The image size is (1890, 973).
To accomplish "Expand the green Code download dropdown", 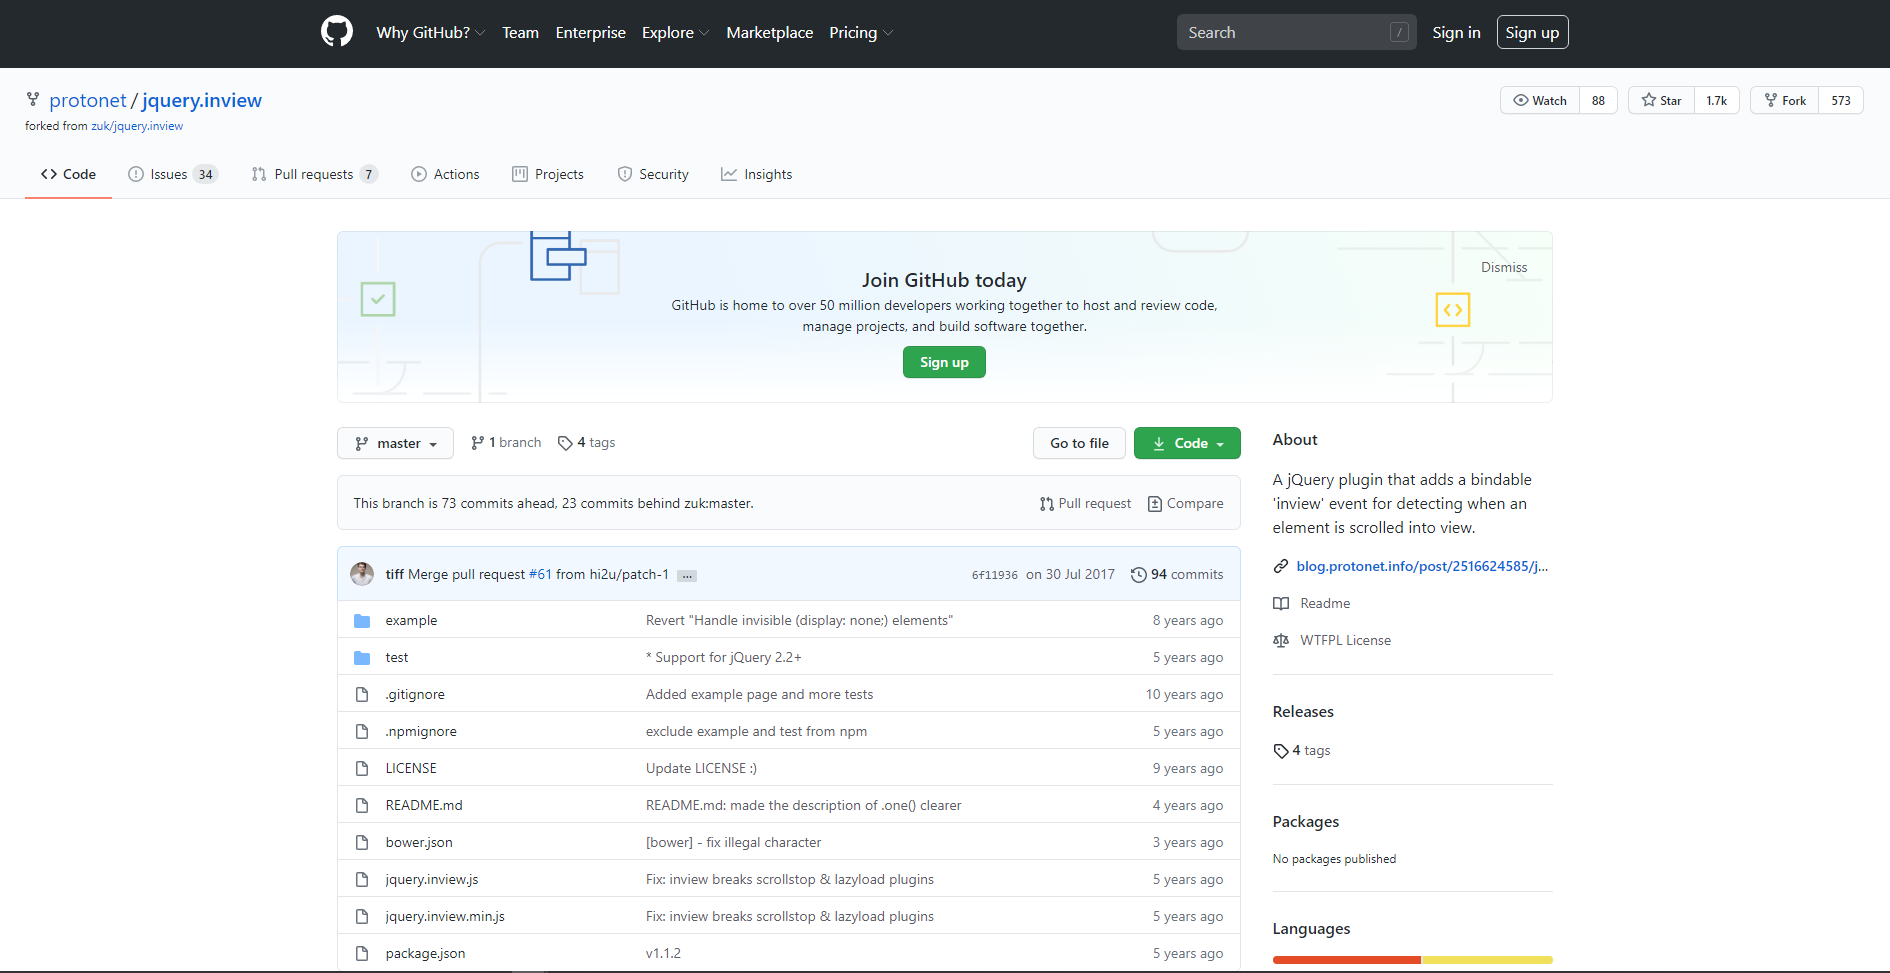I will coord(1187,444).
